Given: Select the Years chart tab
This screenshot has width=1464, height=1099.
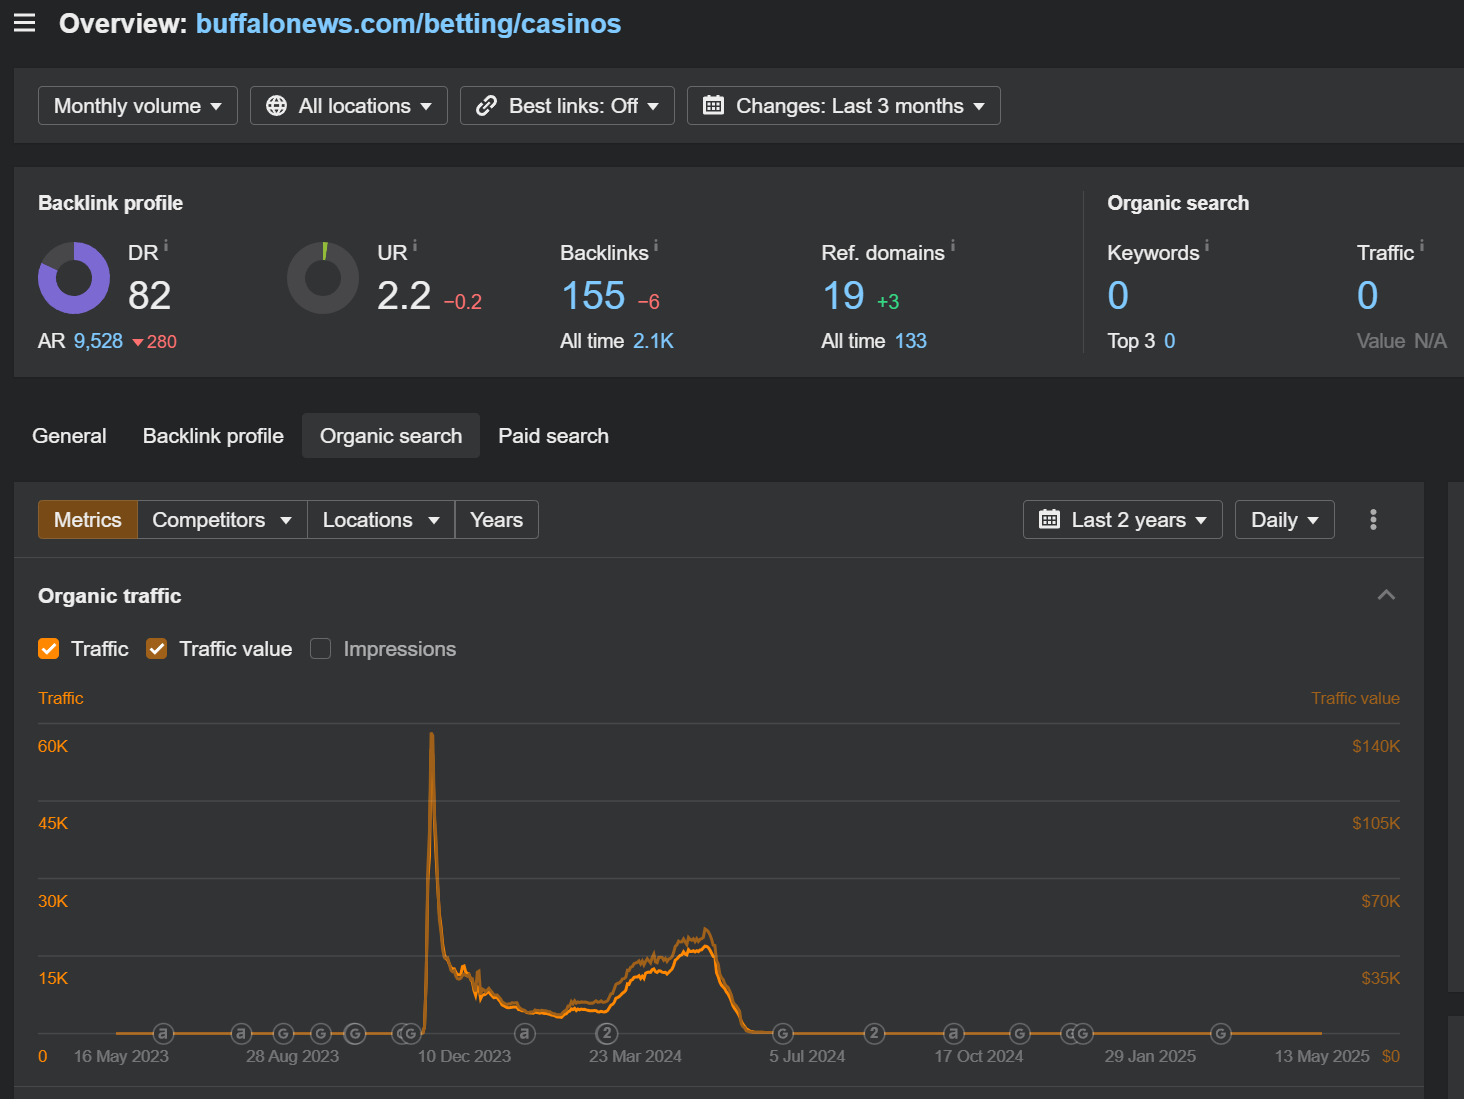Looking at the screenshot, I should pyautogui.click(x=497, y=520).
